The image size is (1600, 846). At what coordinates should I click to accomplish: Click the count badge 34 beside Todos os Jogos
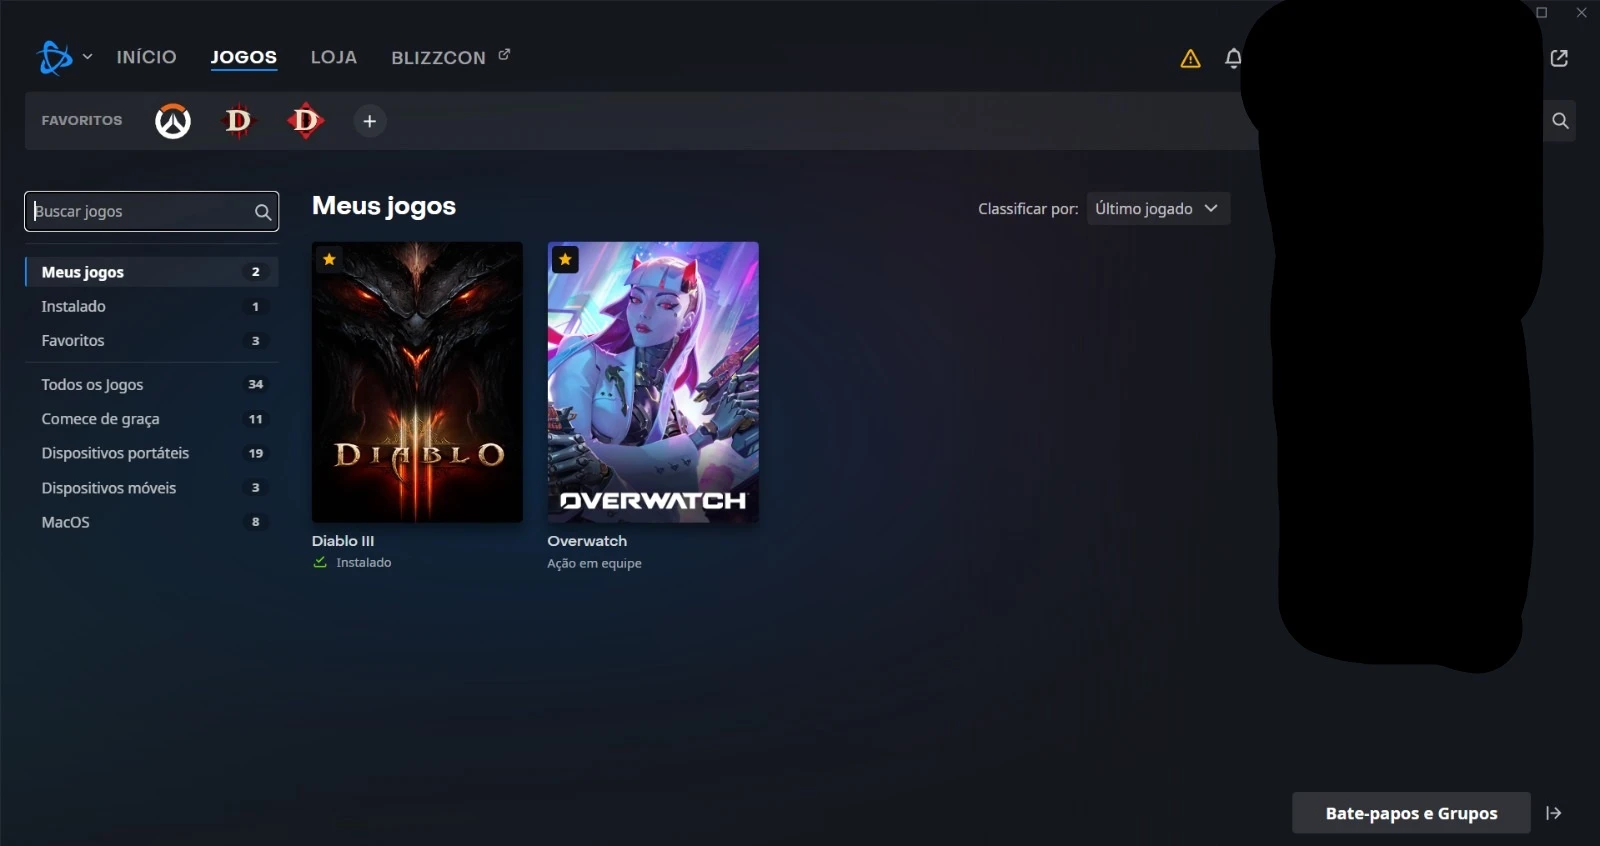click(x=256, y=384)
